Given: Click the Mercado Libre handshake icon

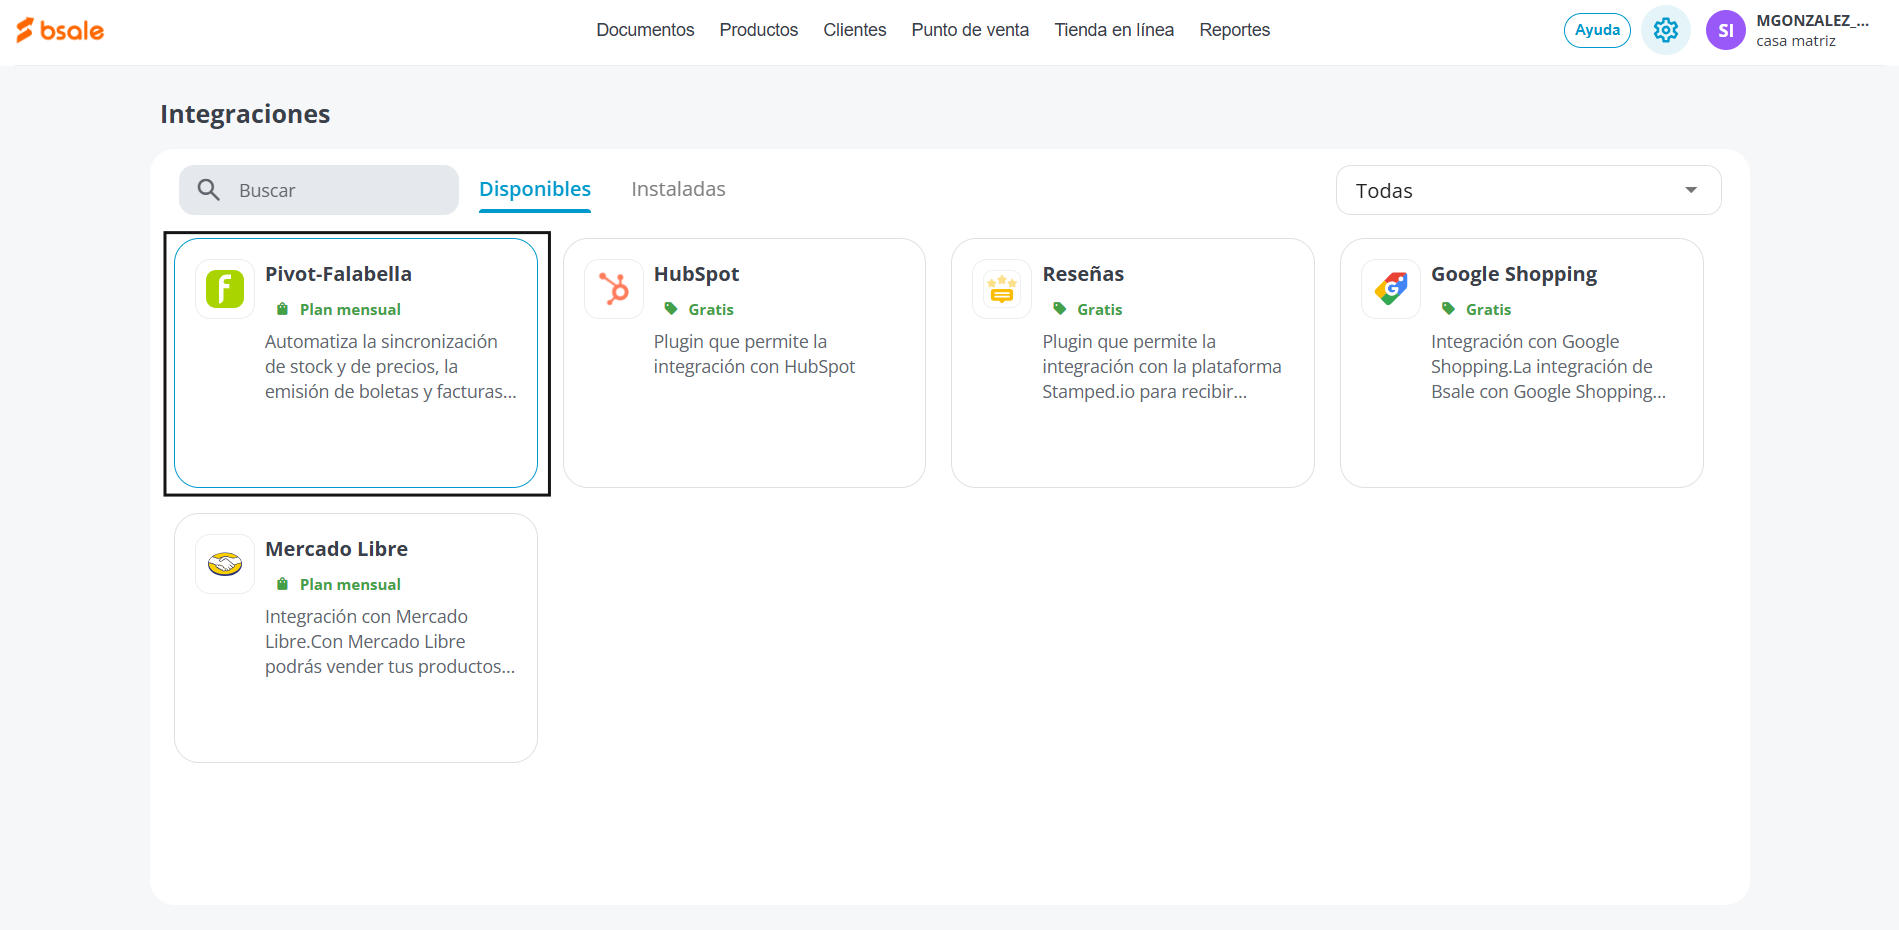Looking at the screenshot, I should pos(225,564).
